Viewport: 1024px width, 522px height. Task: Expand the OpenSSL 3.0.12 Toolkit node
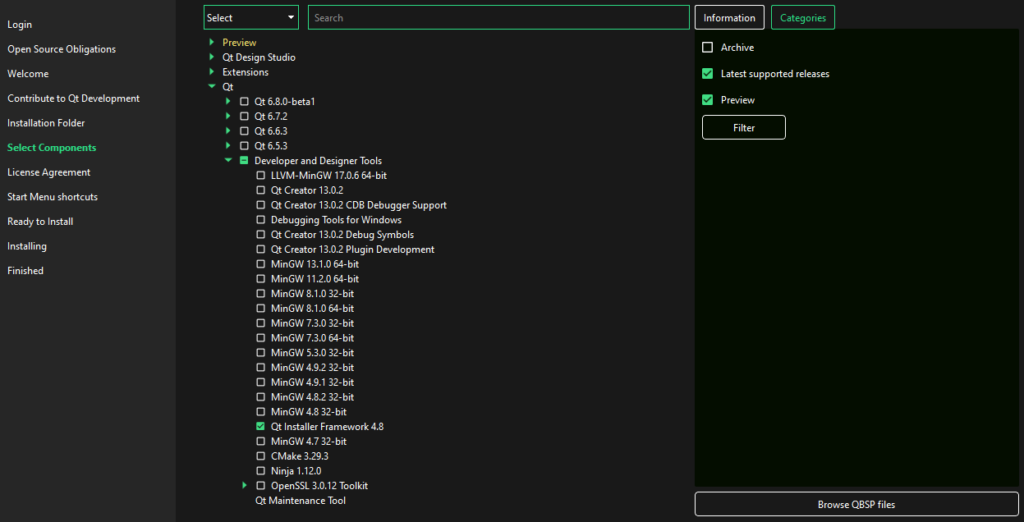pyautogui.click(x=244, y=485)
